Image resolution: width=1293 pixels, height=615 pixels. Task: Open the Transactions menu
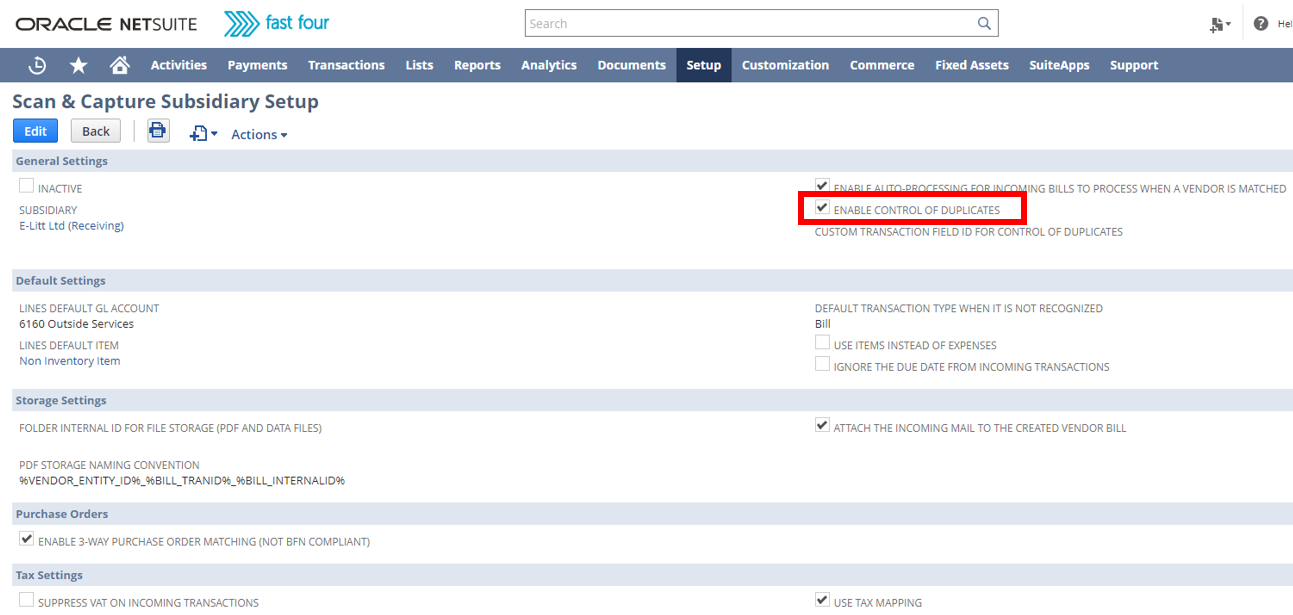click(346, 65)
